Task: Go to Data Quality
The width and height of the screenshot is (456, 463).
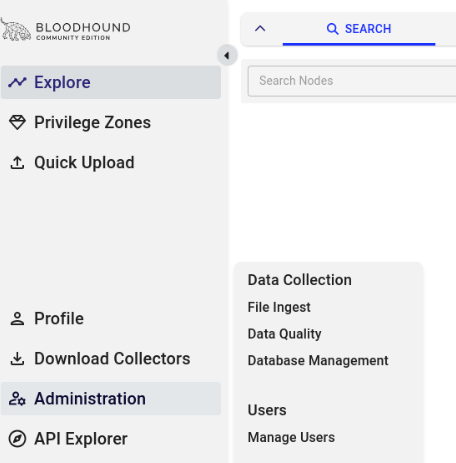Action: tap(284, 334)
